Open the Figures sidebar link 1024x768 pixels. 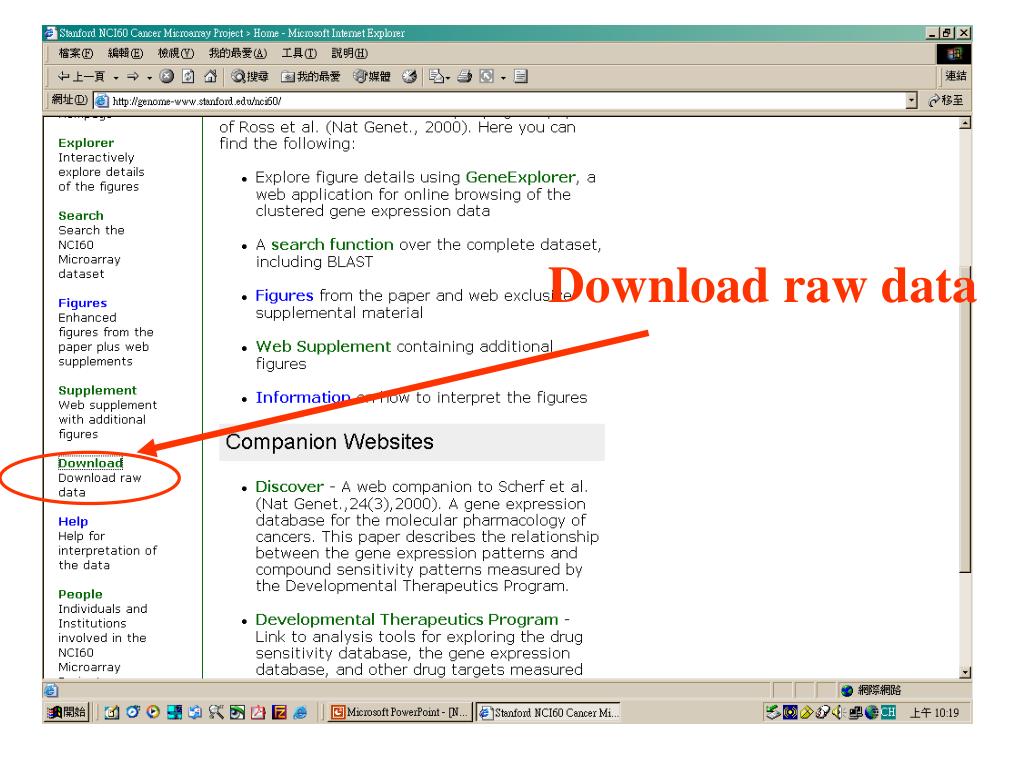(82, 303)
